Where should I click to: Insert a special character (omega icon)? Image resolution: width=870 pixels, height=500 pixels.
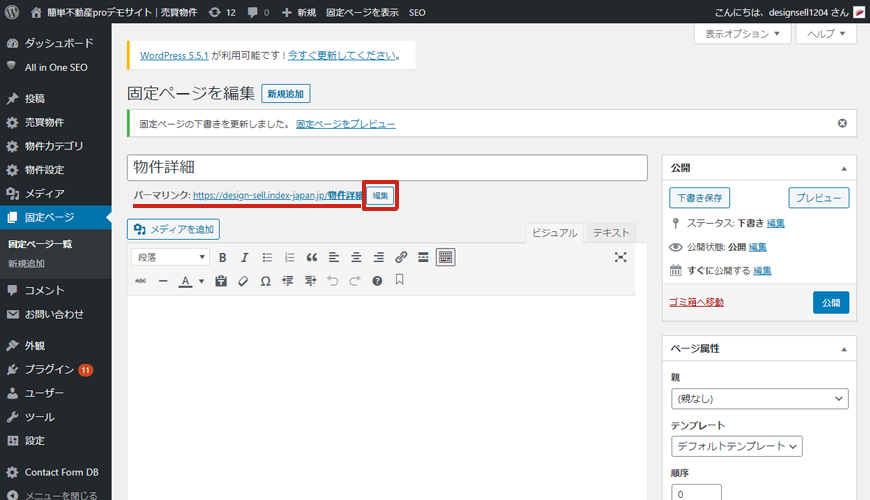coord(265,281)
